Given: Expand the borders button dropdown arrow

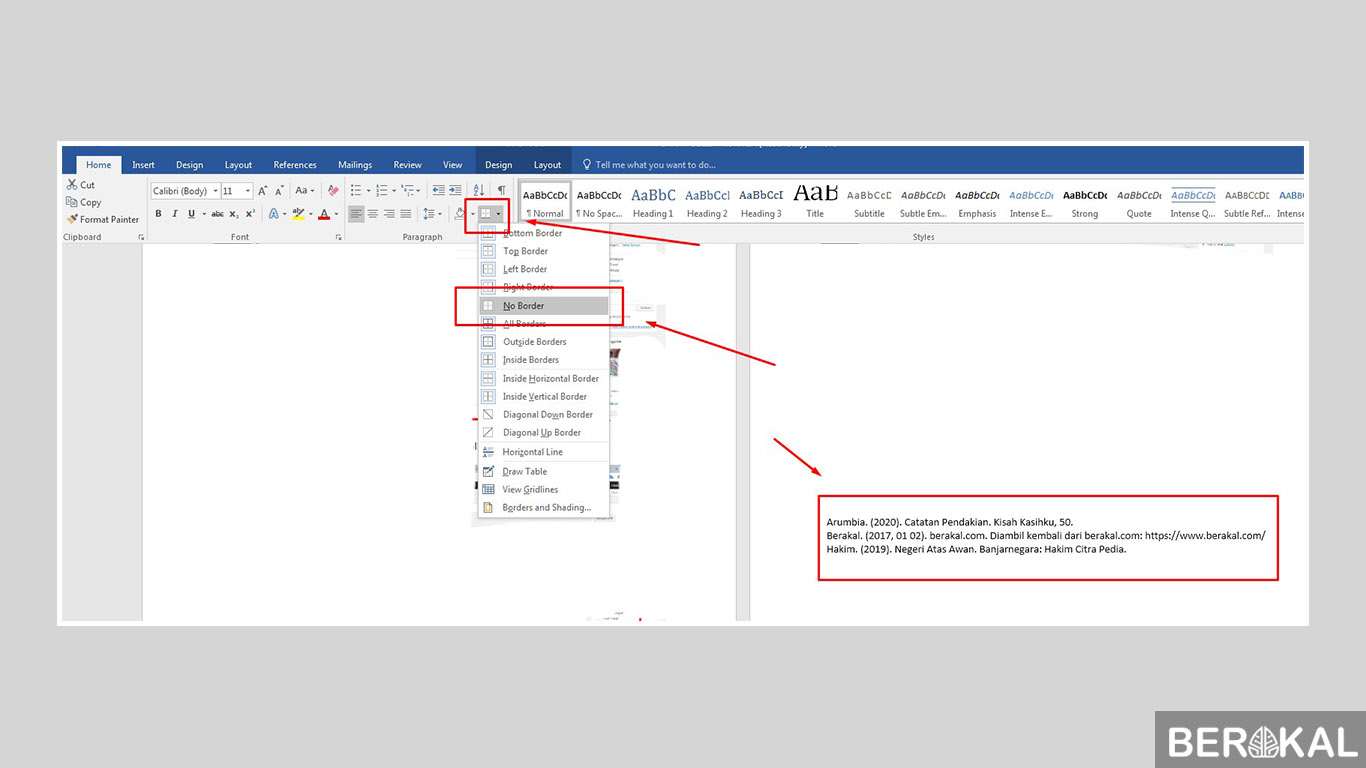Looking at the screenshot, I should click(498, 214).
